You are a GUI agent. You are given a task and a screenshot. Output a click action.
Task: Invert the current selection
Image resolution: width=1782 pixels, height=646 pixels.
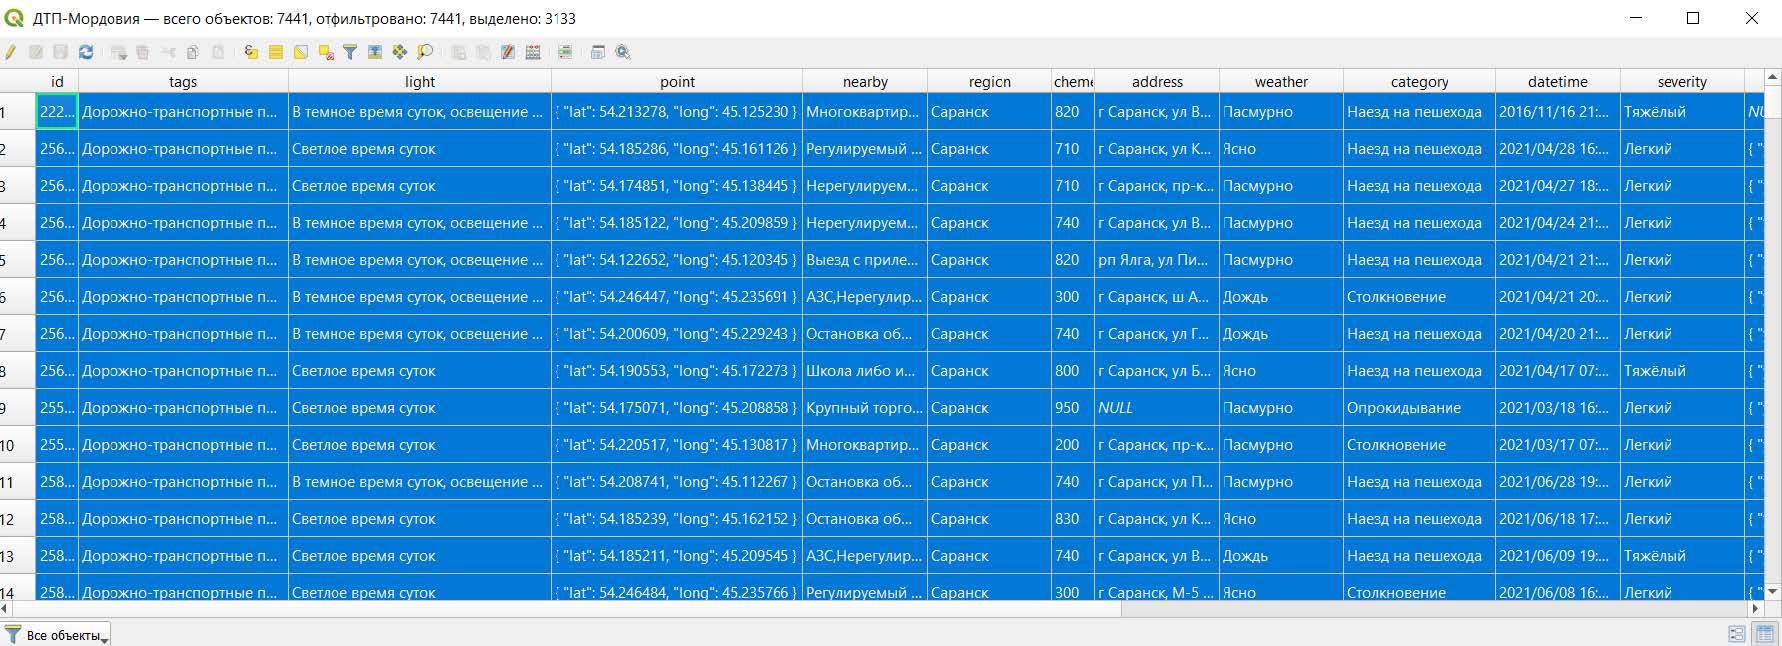tap(301, 52)
